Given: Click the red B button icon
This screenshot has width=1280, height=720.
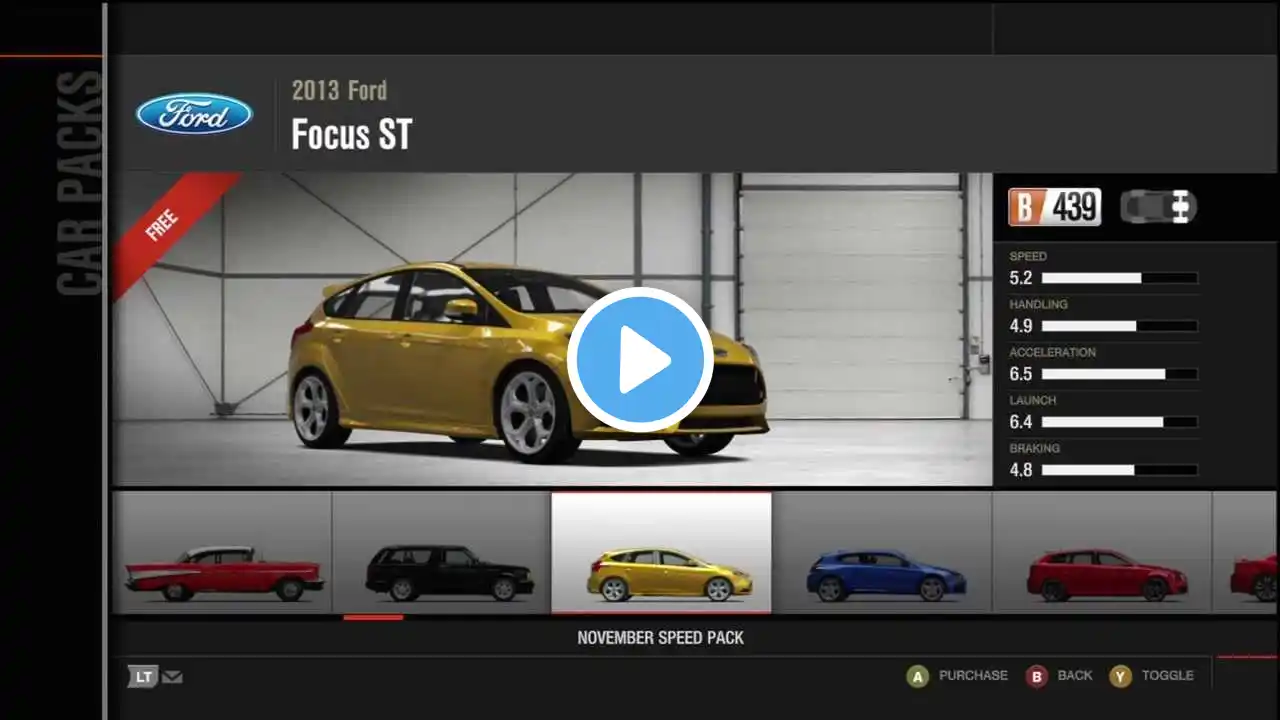Looking at the screenshot, I should tap(1037, 676).
